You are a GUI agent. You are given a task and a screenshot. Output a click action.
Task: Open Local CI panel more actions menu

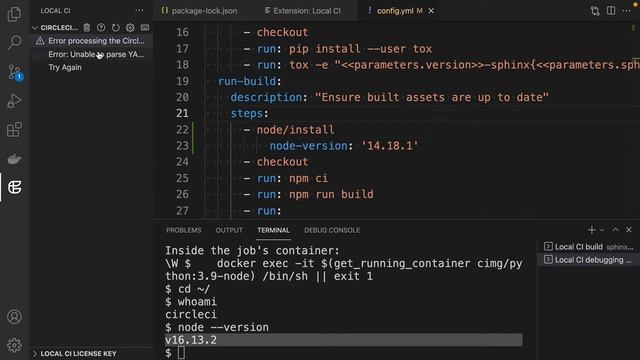[139, 11]
